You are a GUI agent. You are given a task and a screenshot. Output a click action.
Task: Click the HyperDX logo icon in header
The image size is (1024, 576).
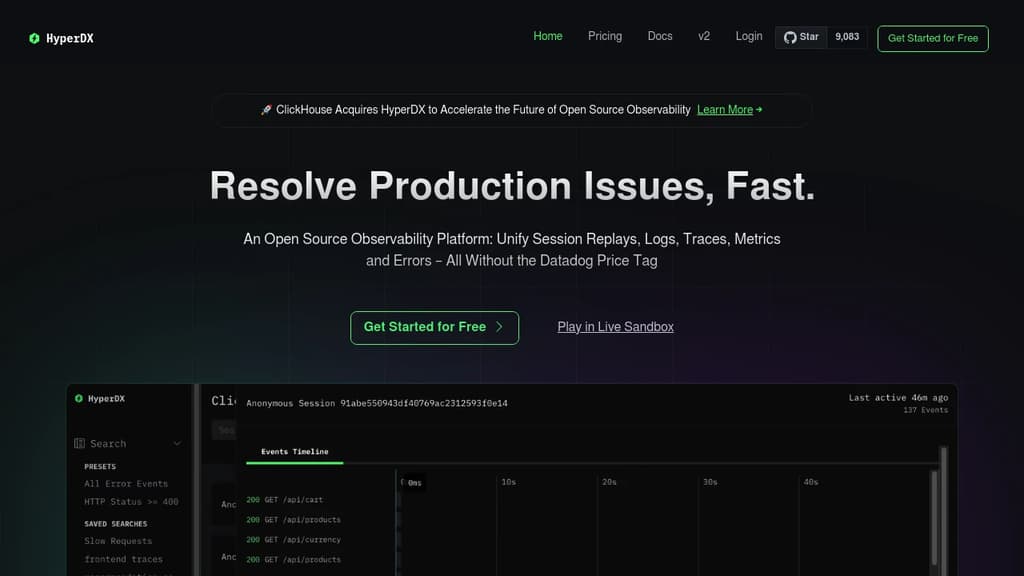coord(34,39)
